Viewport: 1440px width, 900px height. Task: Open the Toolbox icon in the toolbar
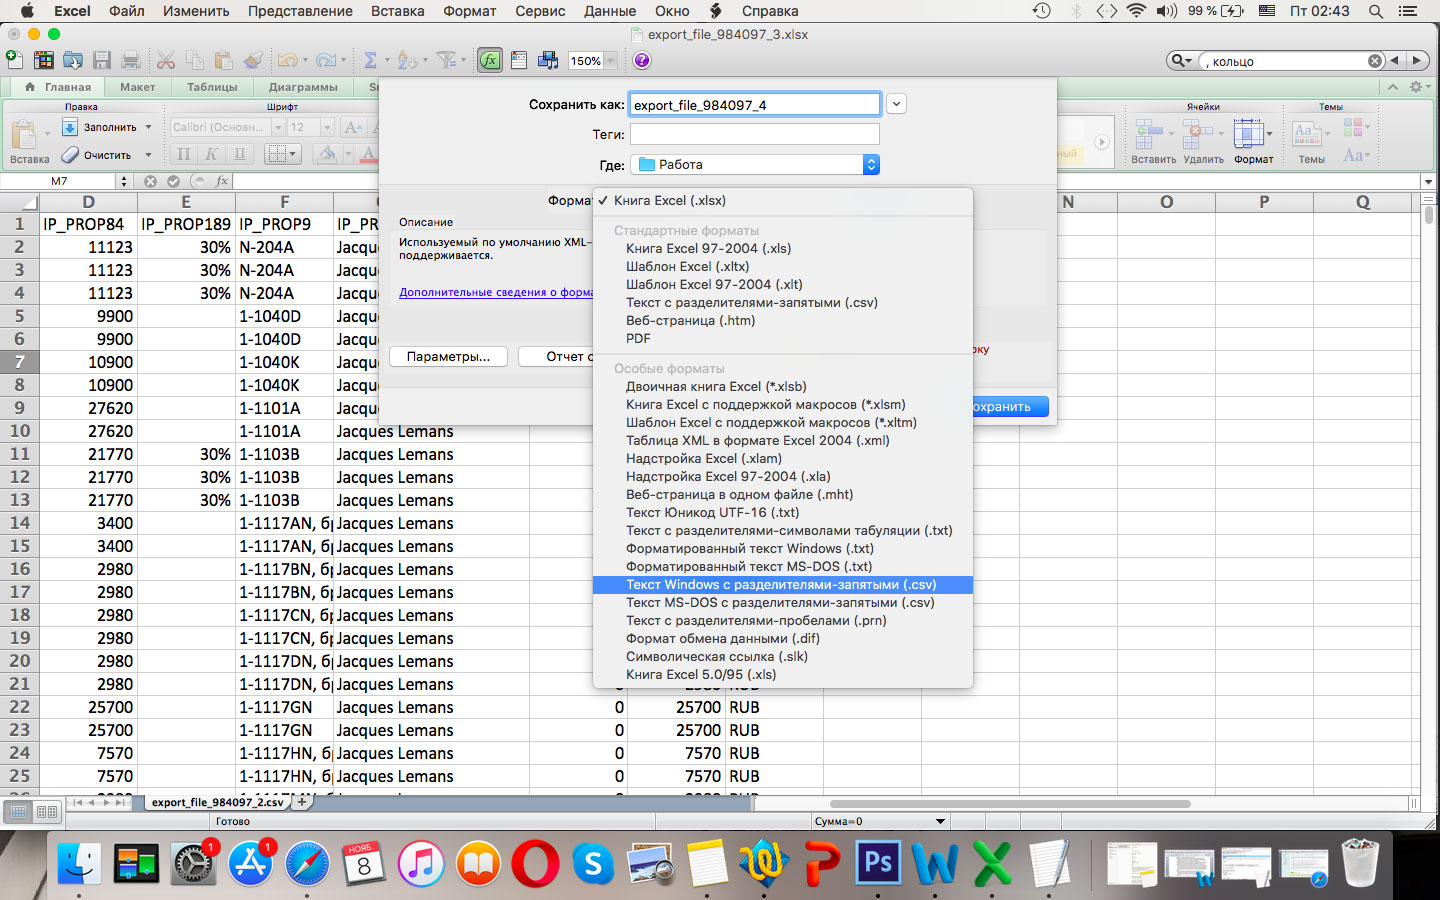[x=519, y=60]
